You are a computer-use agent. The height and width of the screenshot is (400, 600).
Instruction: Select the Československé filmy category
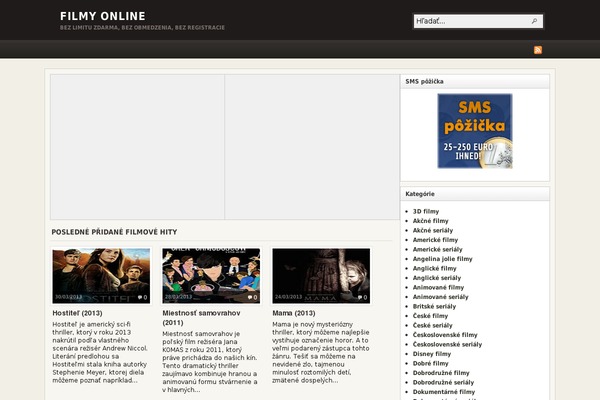(445, 335)
